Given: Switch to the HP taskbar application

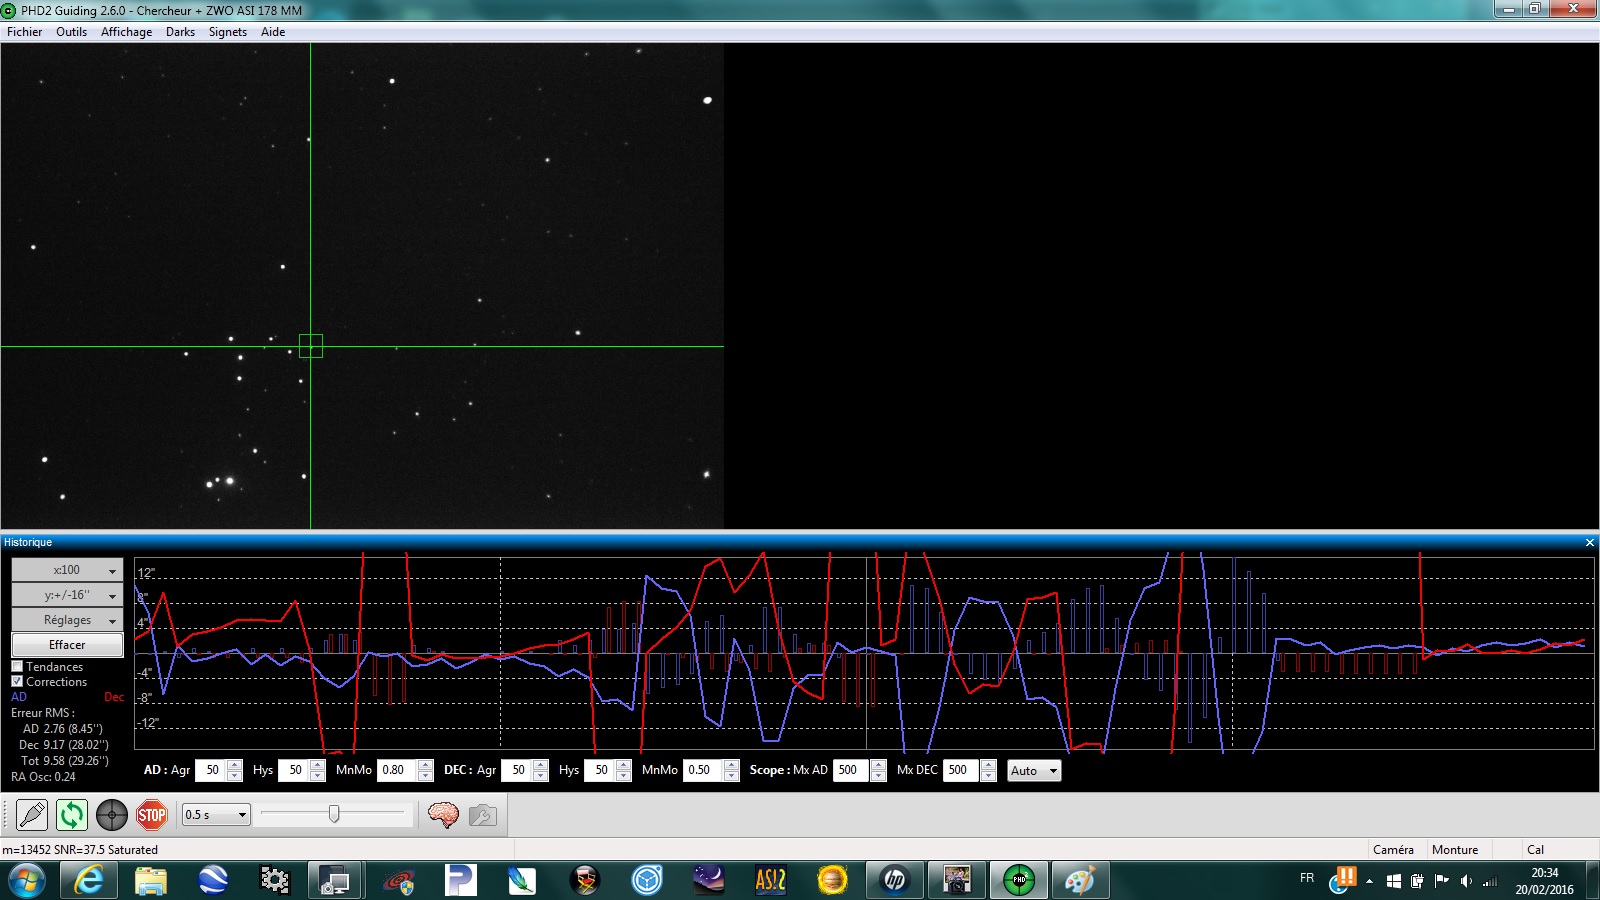Looking at the screenshot, I should (x=895, y=880).
